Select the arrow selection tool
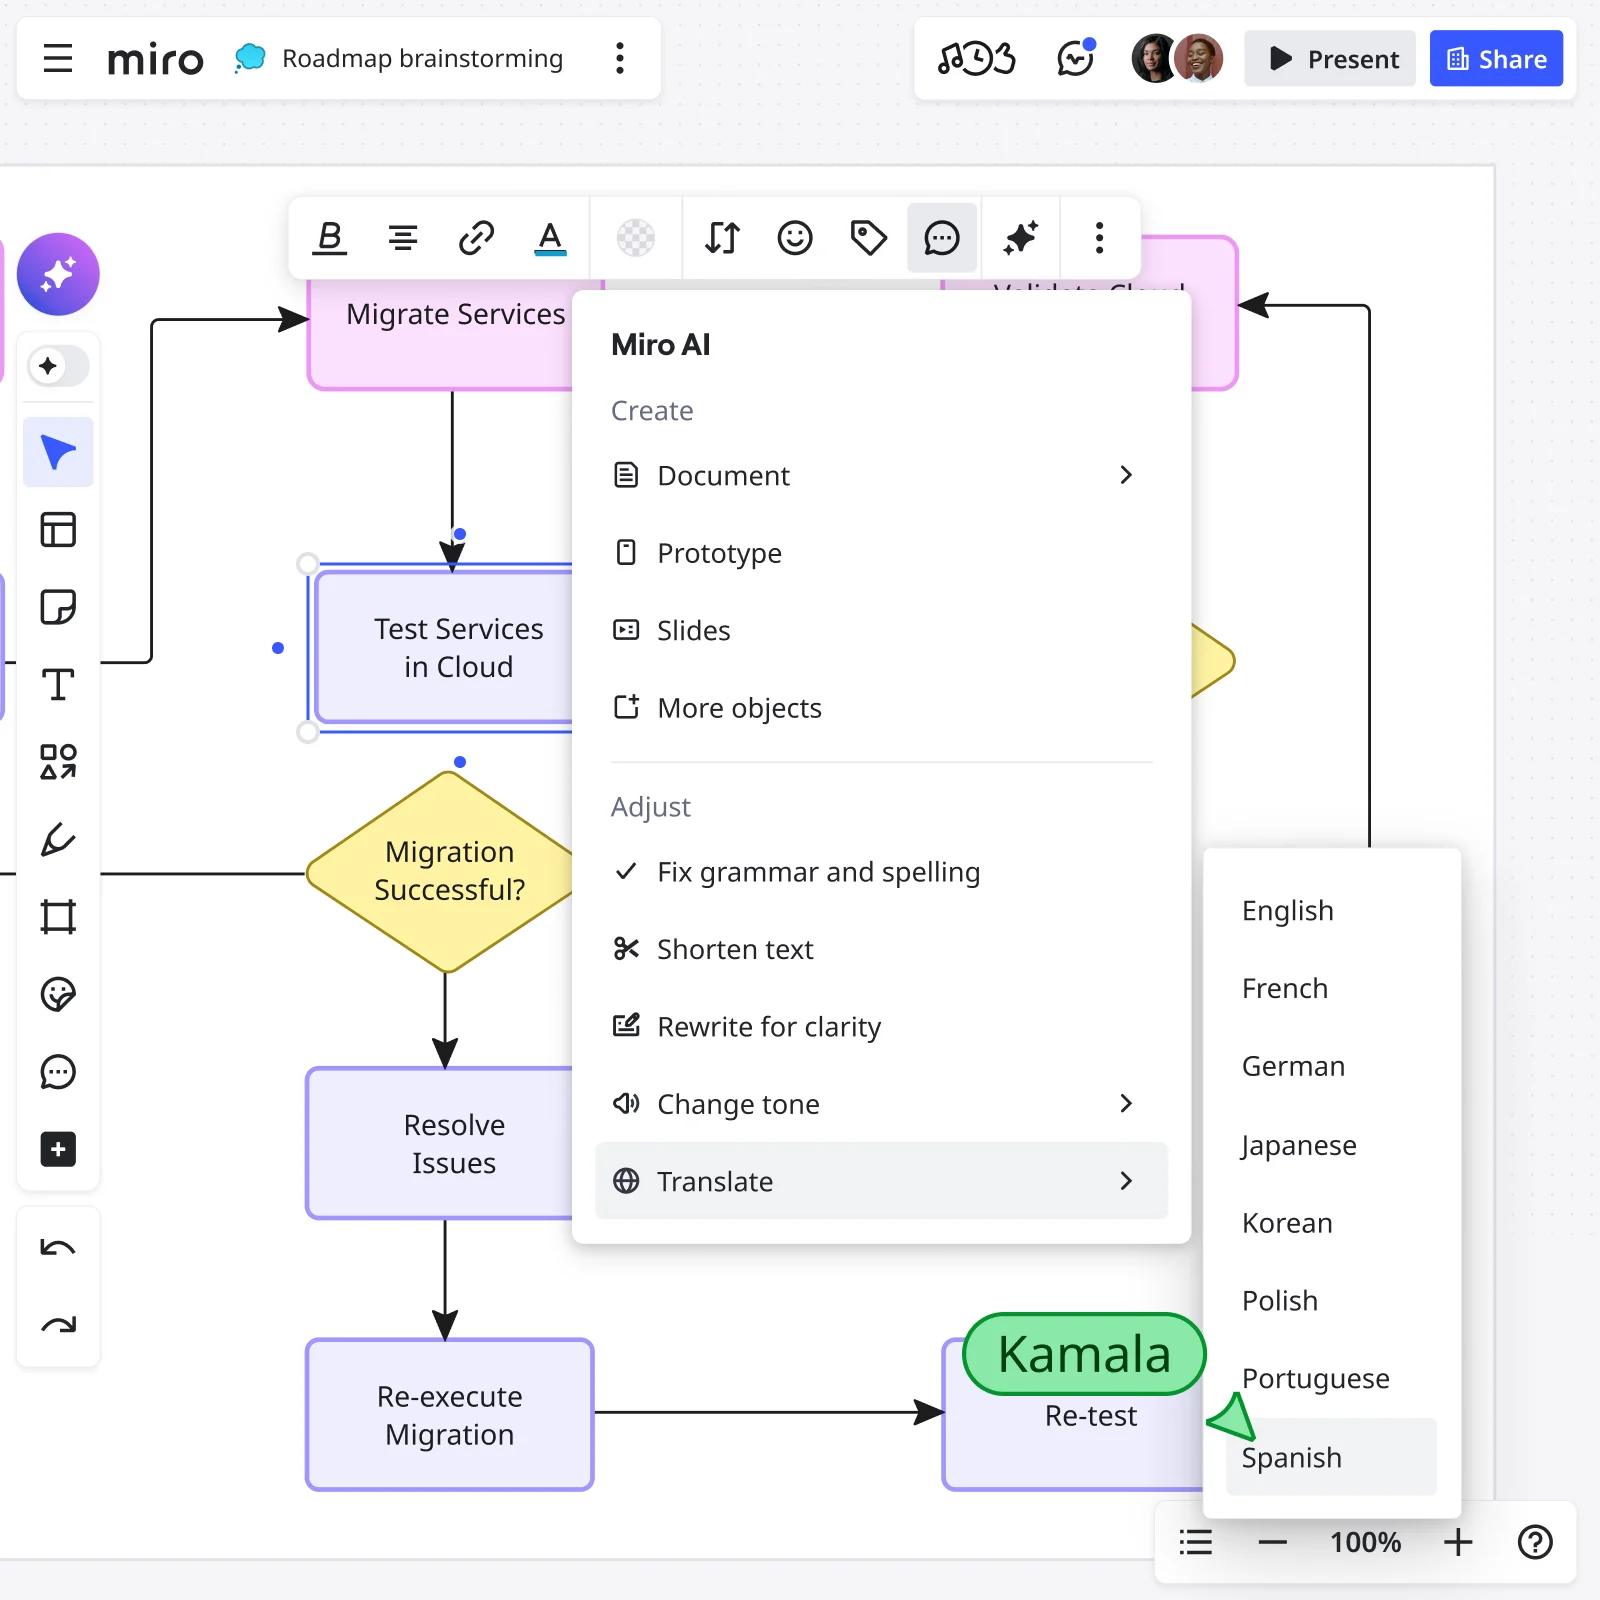 pyautogui.click(x=58, y=452)
